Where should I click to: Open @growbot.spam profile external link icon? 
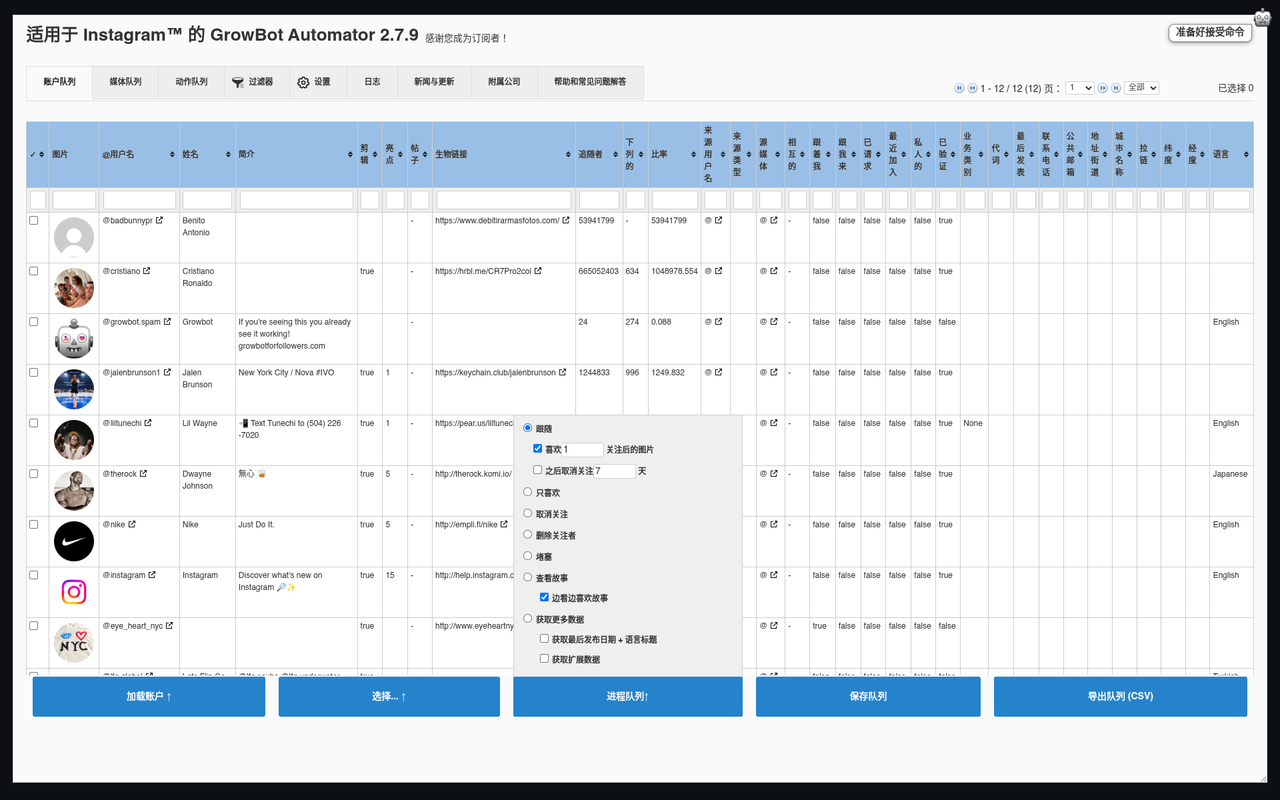tap(168, 322)
